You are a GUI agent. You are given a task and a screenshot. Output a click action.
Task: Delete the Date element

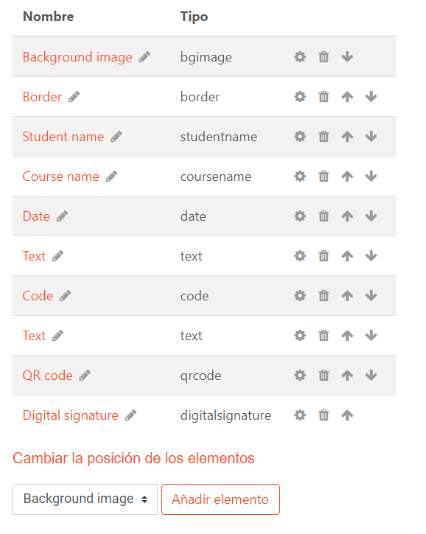tap(324, 216)
